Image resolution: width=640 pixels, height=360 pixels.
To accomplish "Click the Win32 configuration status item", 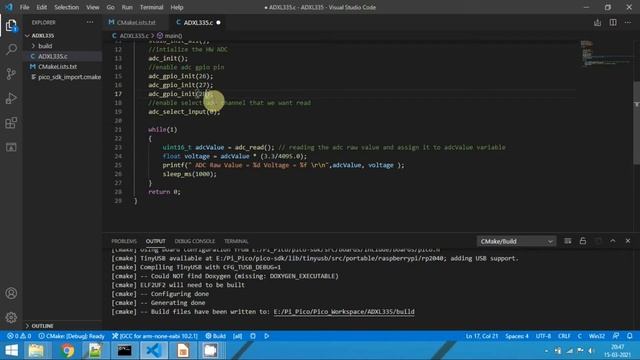I will click(596, 336).
